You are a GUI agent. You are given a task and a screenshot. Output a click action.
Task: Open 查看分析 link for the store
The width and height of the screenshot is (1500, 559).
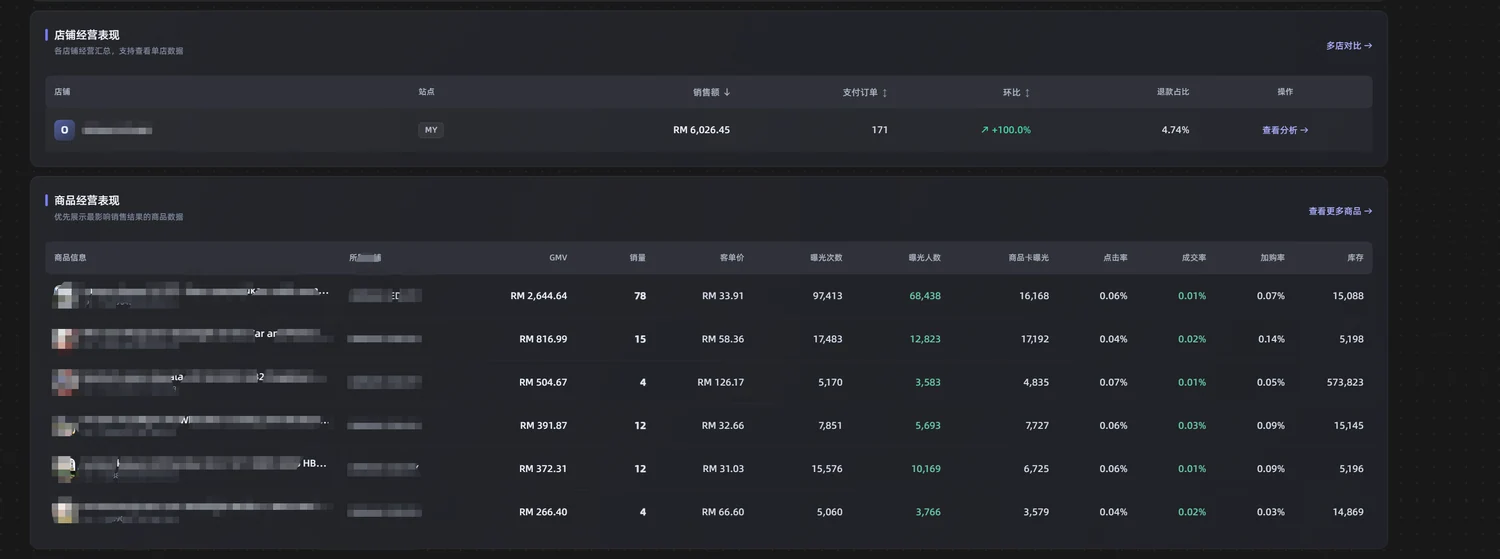1285,130
